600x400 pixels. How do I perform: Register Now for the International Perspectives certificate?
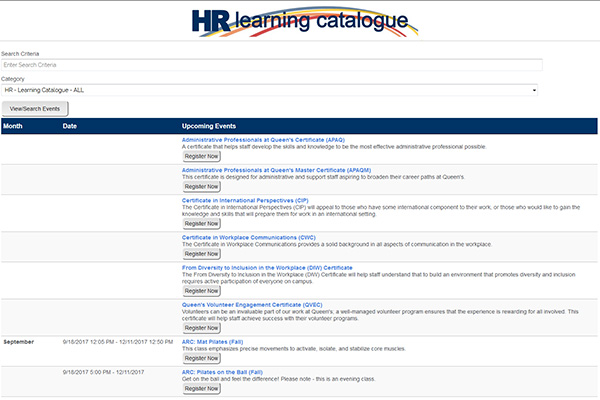201,223
